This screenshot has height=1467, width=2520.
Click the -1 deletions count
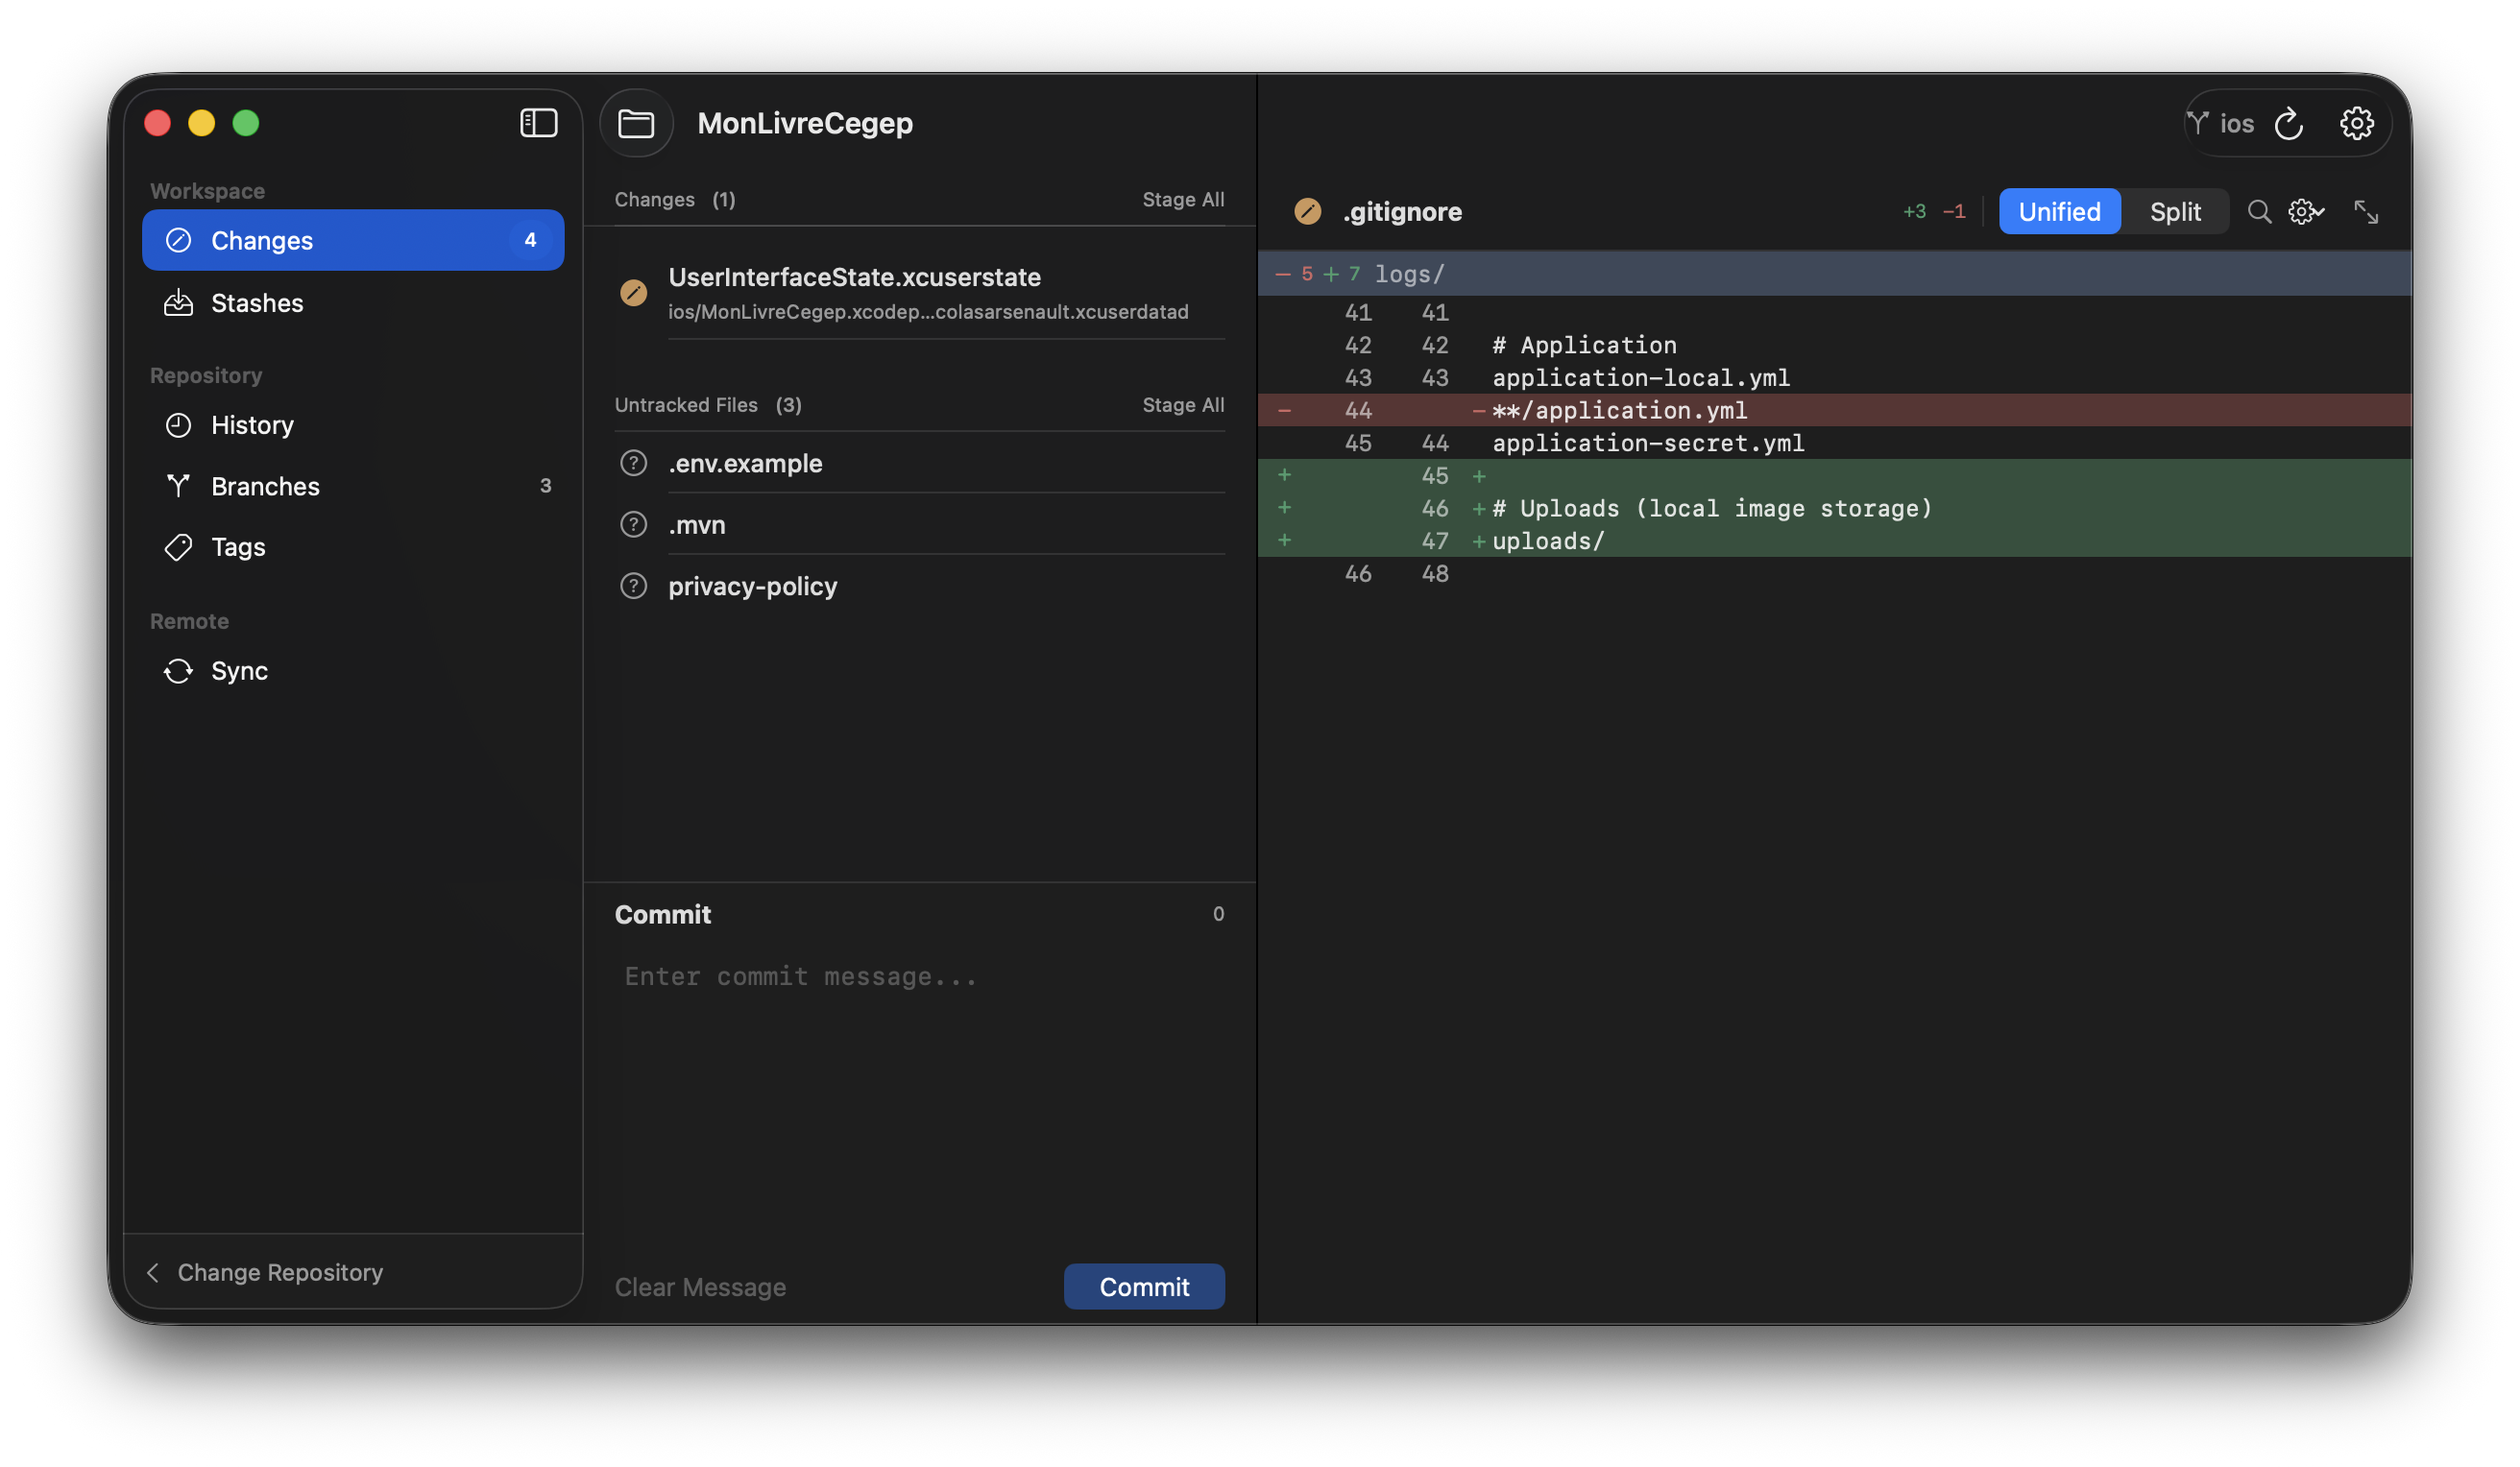coord(1953,212)
